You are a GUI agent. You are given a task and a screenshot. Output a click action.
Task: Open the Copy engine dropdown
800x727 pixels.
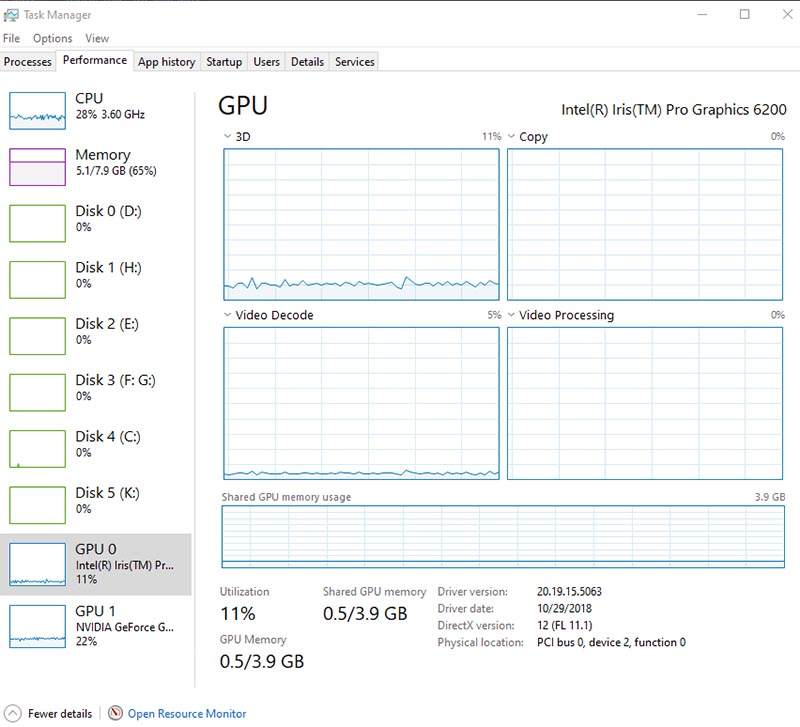(511, 136)
